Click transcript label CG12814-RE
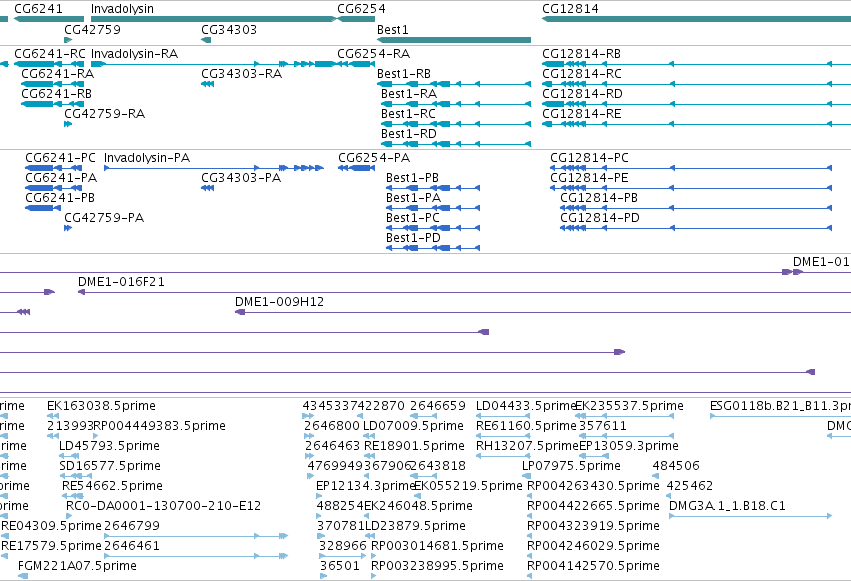The image size is (851, 581). click(x=582, y=113)
